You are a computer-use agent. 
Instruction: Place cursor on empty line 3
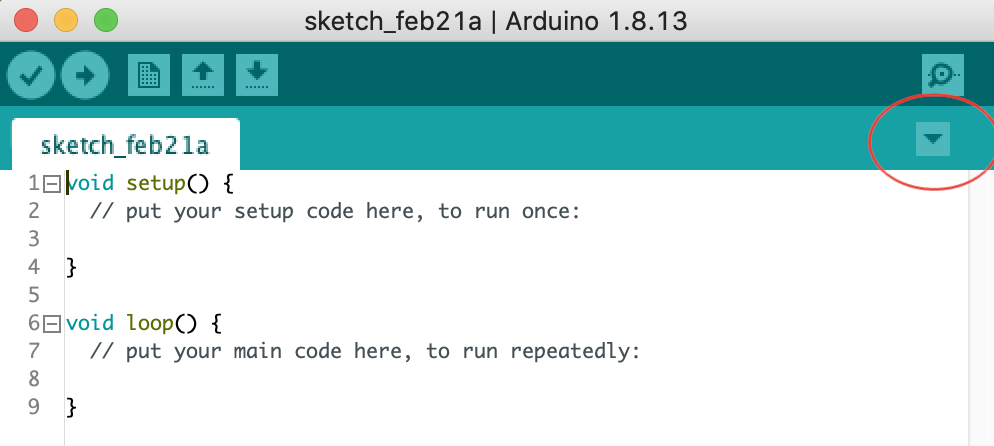pyautogui.click(x=507, y=239)
